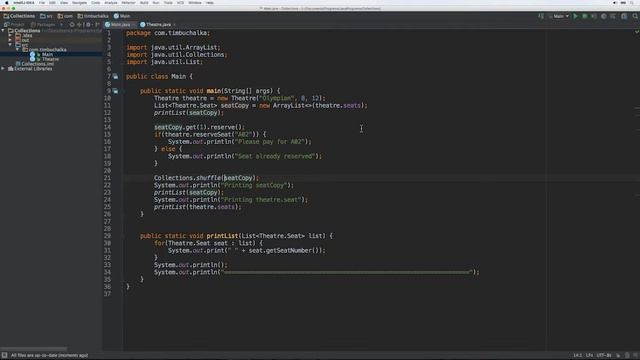Image resolution: width=640 pixels, height=360 pixels.
Task: Click com breadcrumb in navigation bar
Action: 65,16
